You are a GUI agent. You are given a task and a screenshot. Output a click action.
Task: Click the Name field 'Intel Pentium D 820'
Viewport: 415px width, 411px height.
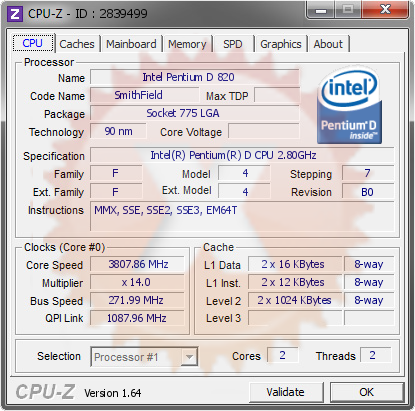click(195, 77)
